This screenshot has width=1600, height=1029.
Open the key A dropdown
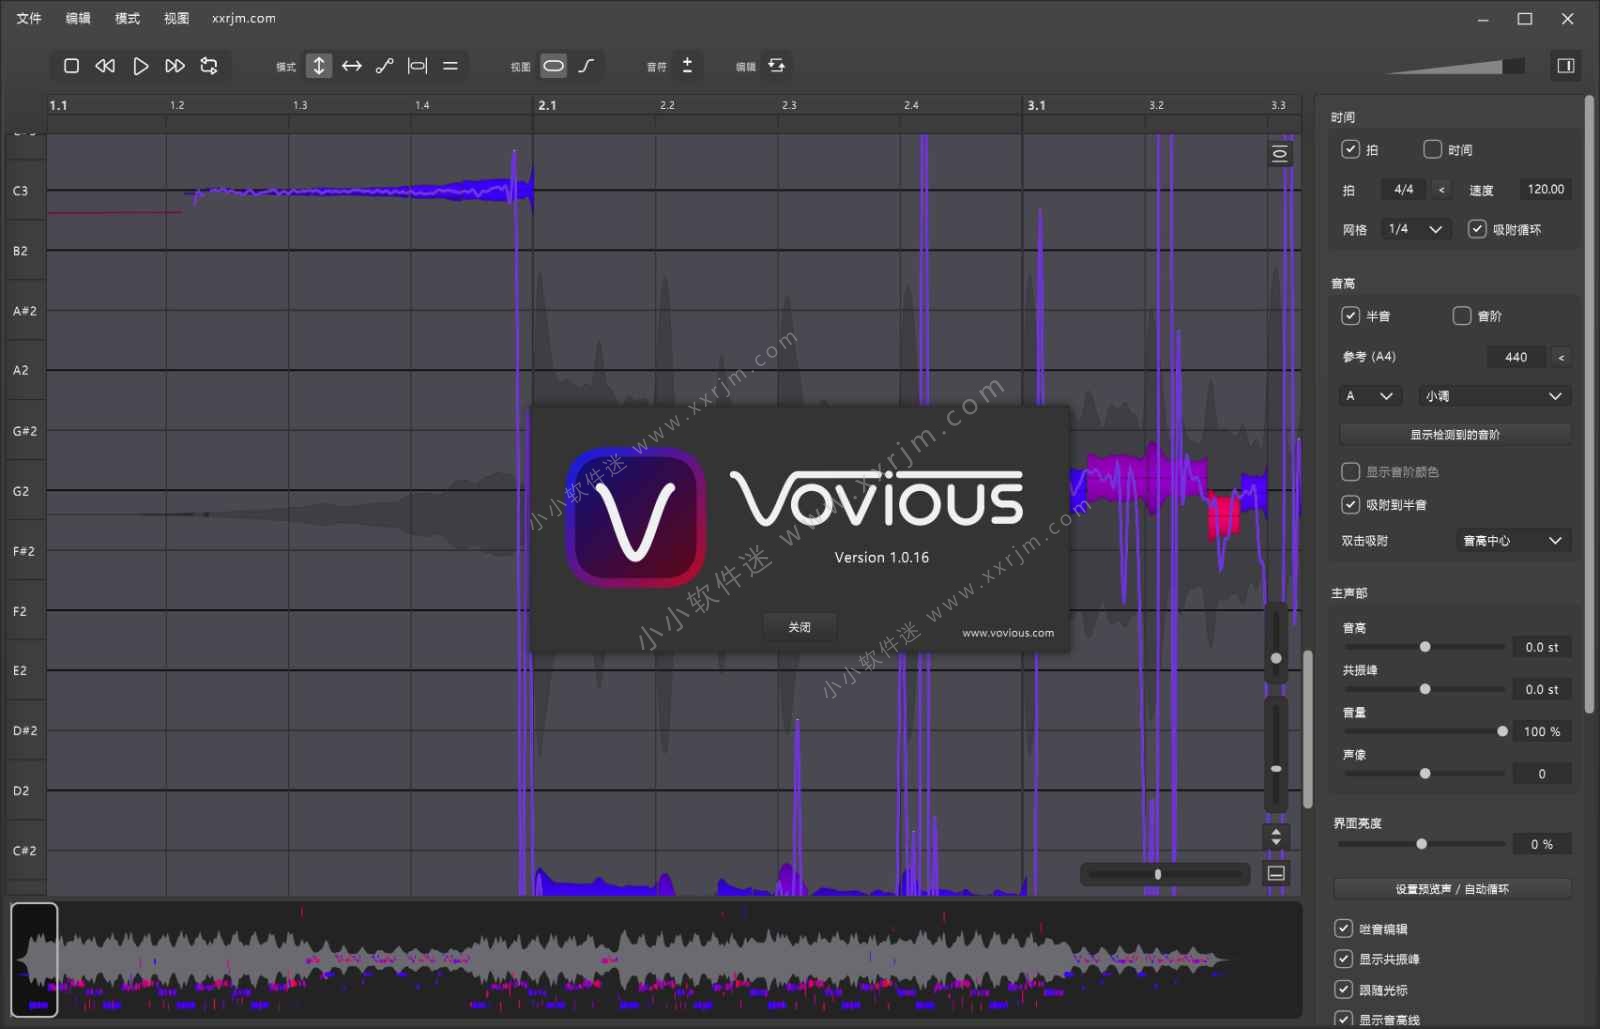pos(1370,396)
